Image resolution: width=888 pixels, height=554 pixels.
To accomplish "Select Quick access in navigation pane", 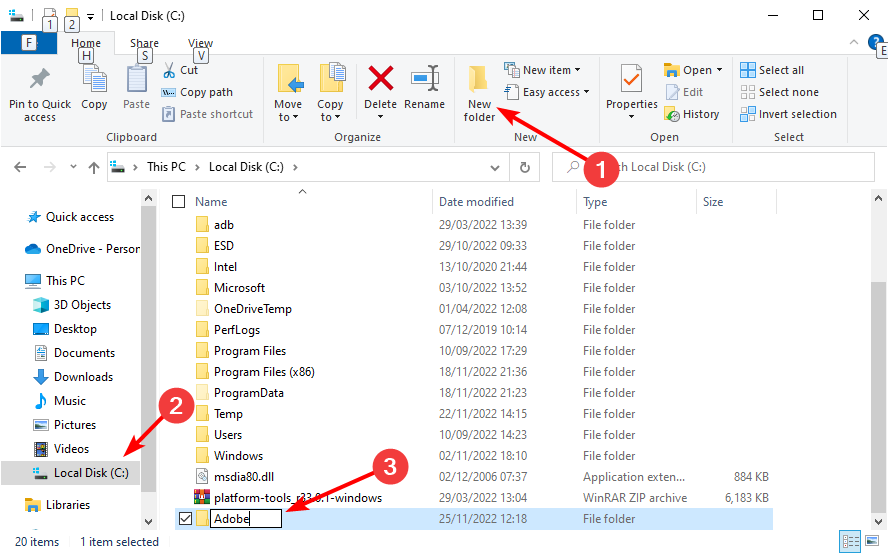I will [x=71, y=218].
